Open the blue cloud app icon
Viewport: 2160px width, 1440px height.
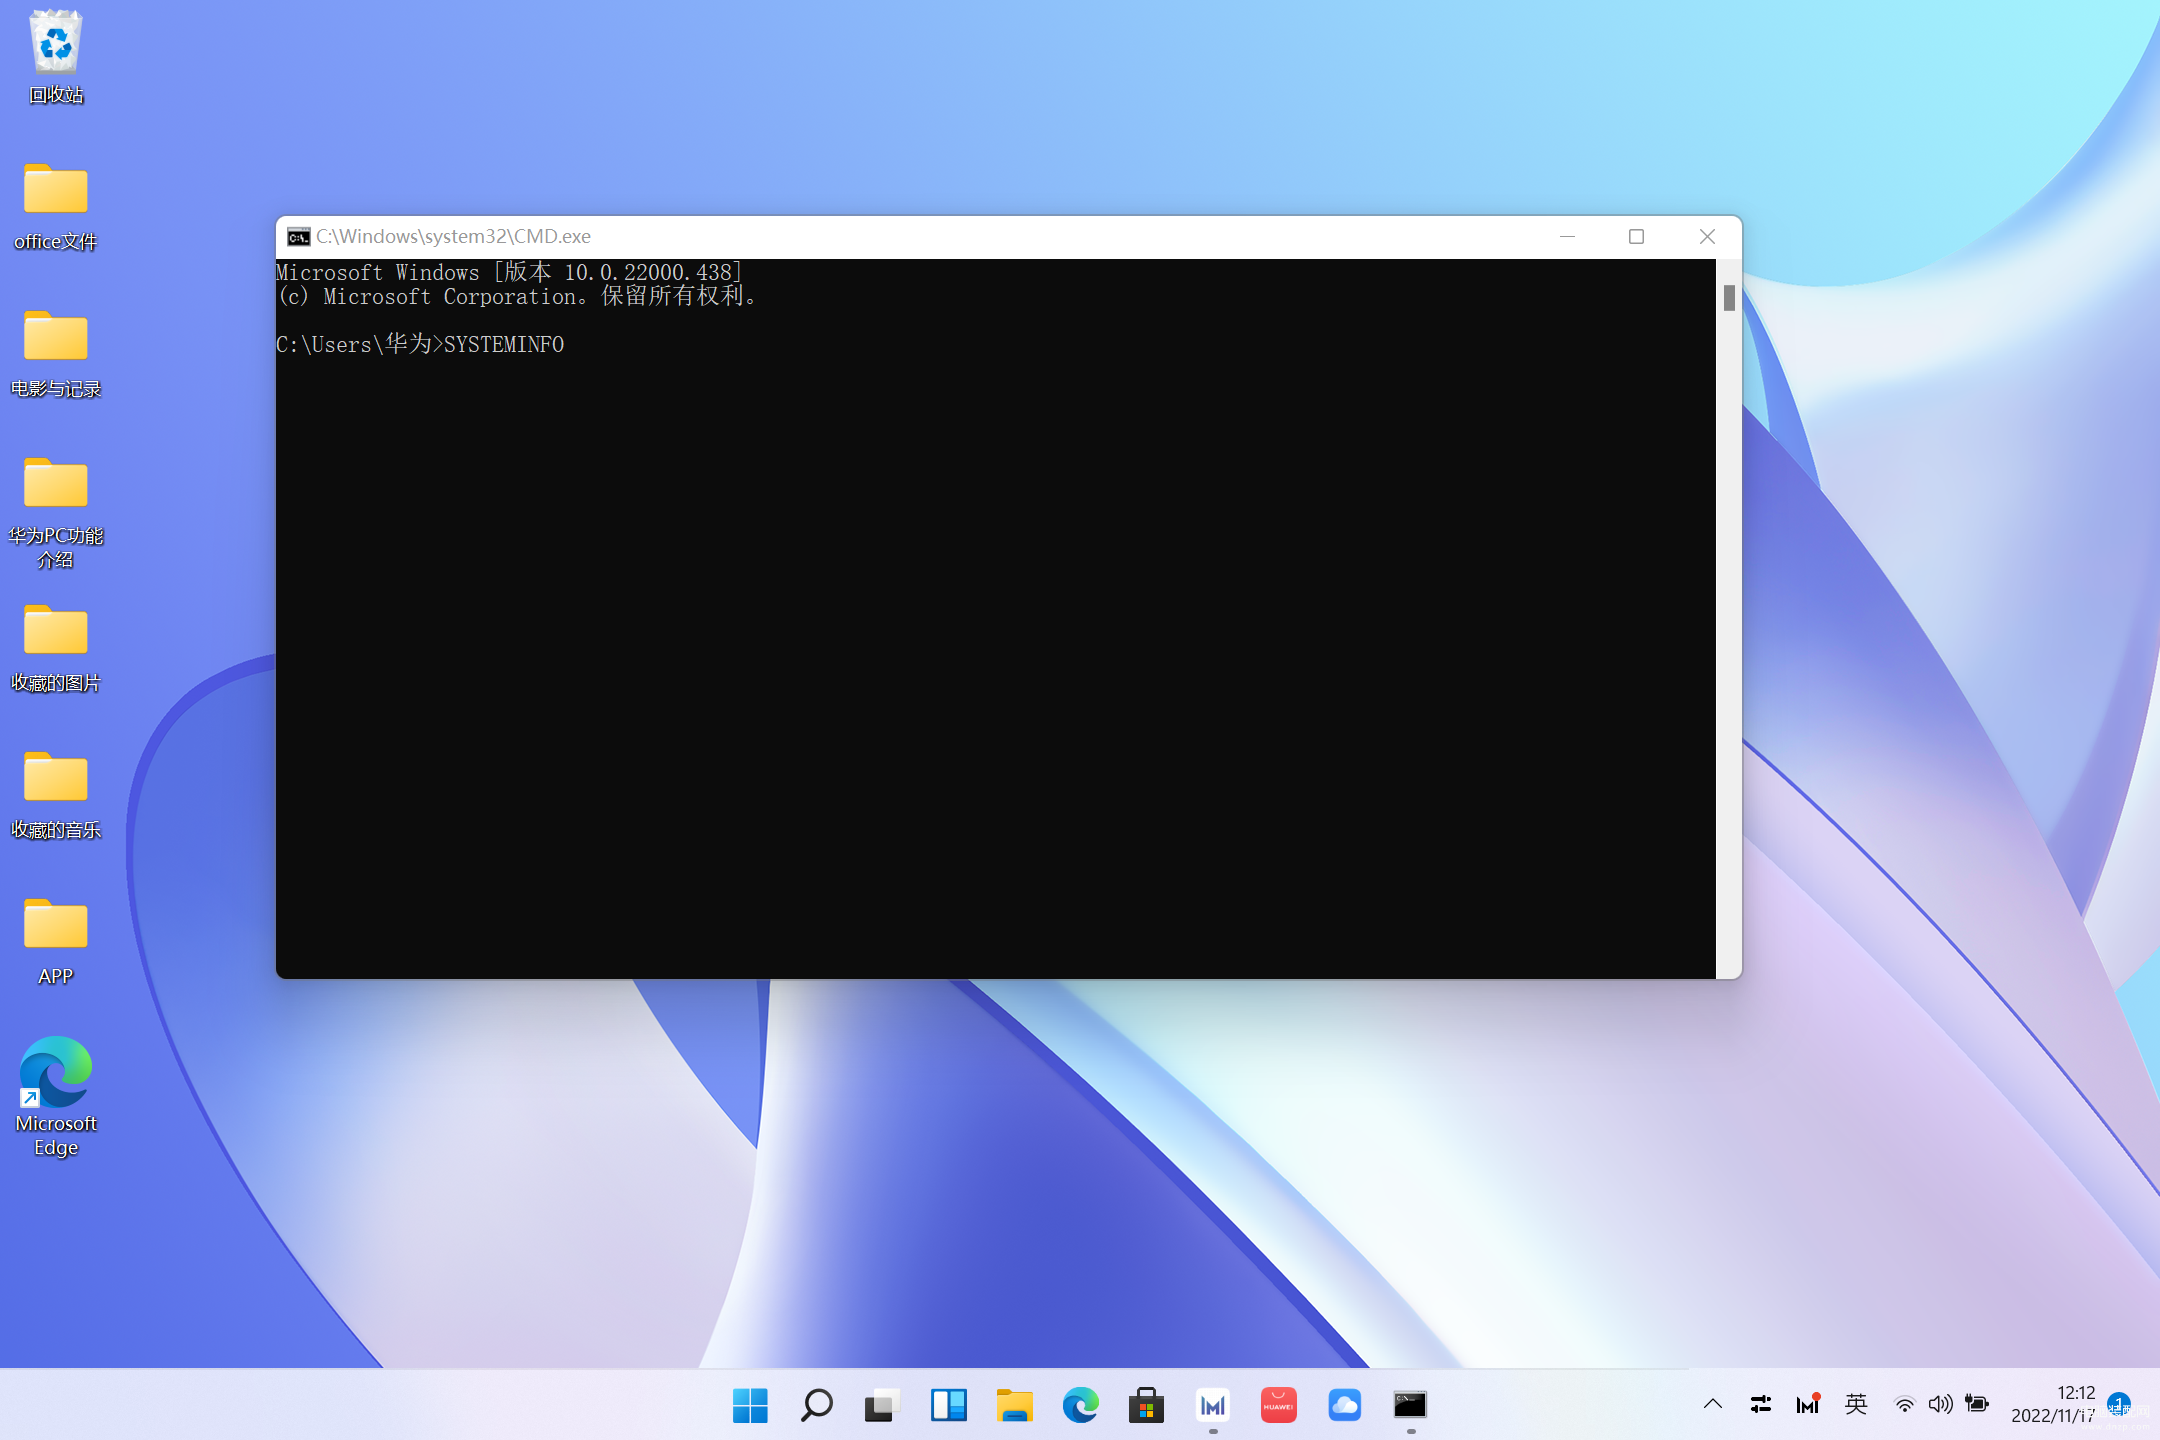1344,1405
